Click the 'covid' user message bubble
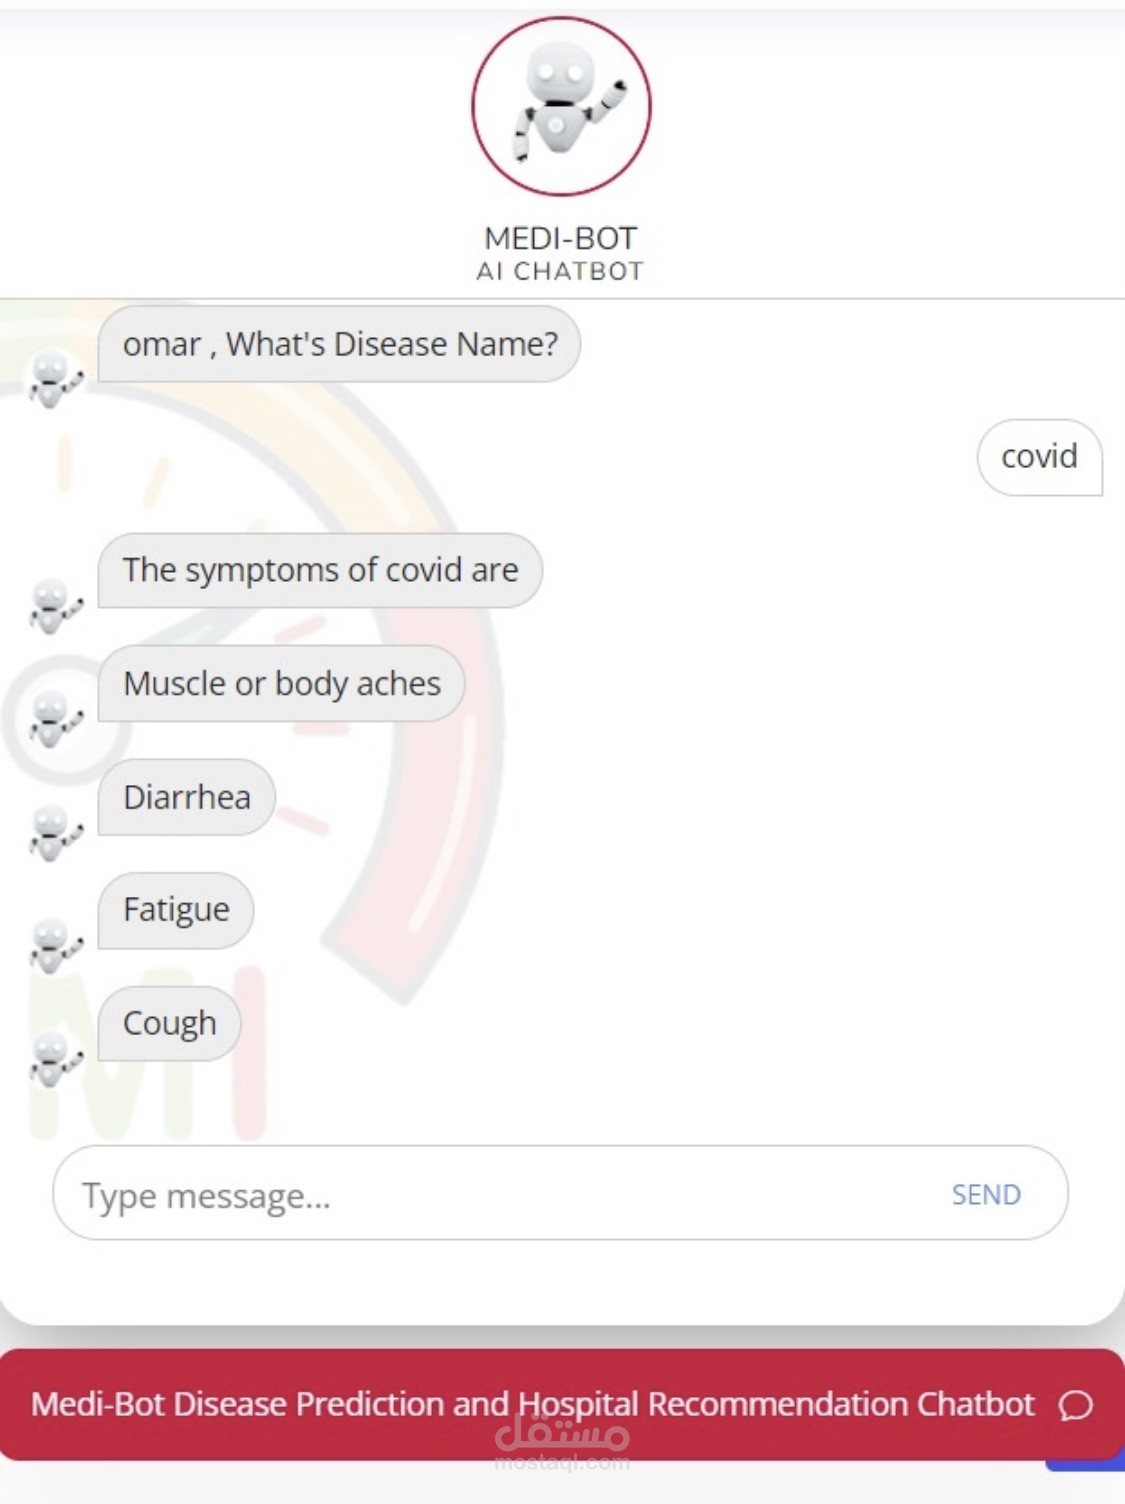The image size is (1125, 1504). 1039,457
